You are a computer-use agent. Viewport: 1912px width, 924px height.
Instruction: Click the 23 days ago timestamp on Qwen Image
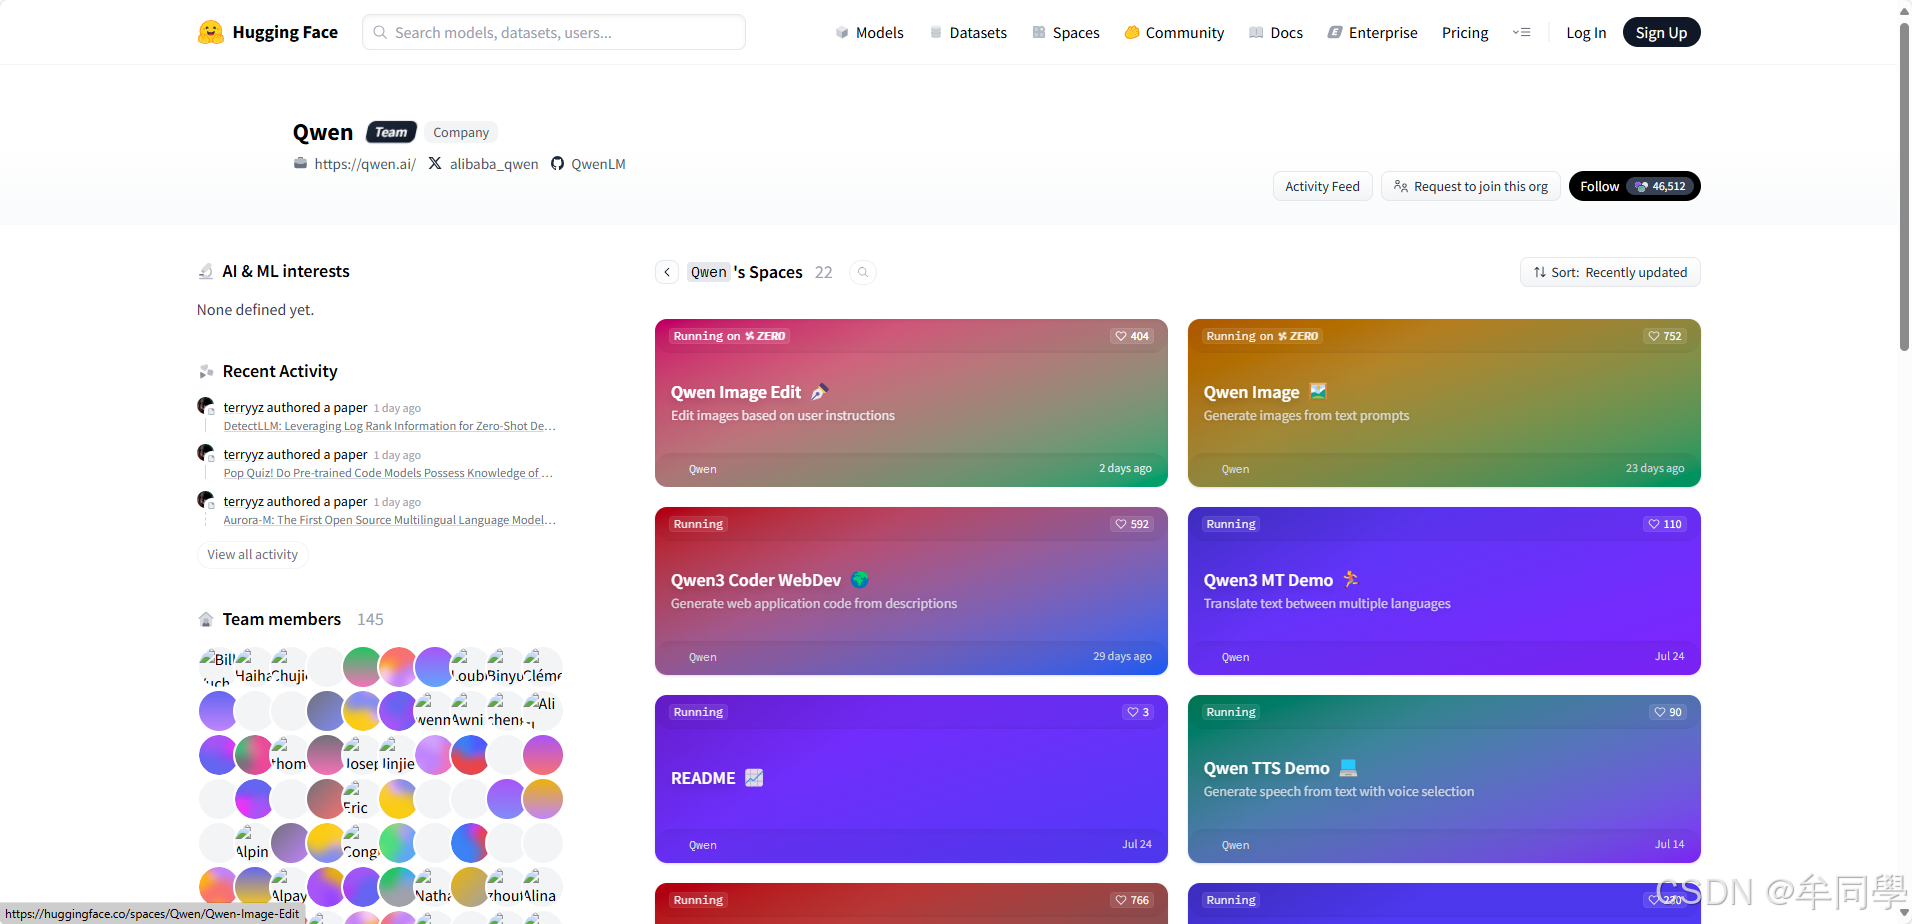pyautogui.click(x=1655, y=468)
